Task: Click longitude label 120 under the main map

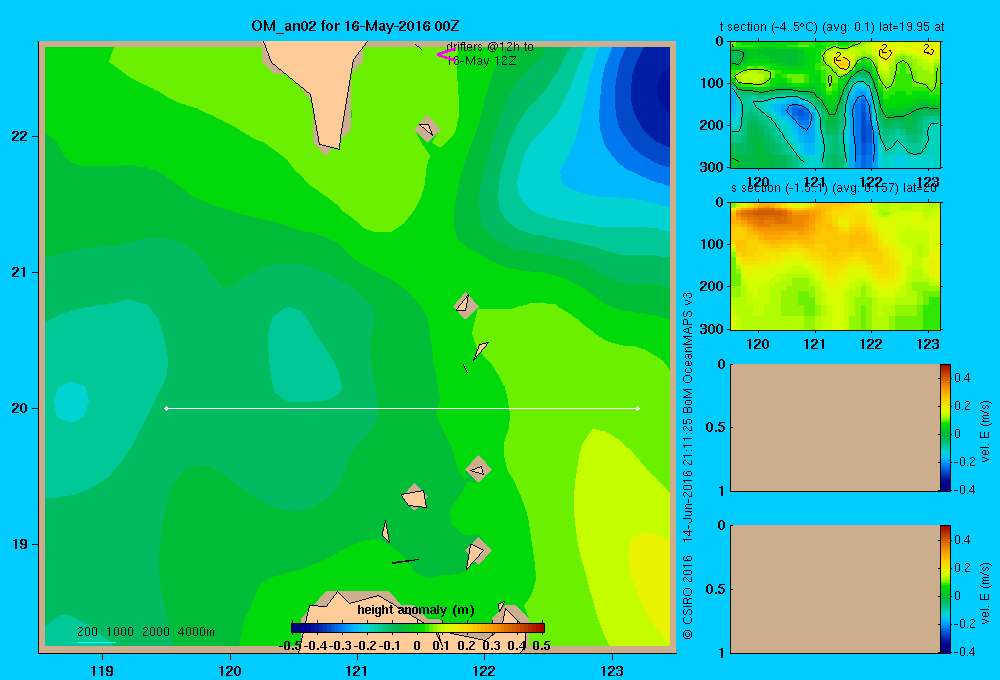Action: [230, 670]
